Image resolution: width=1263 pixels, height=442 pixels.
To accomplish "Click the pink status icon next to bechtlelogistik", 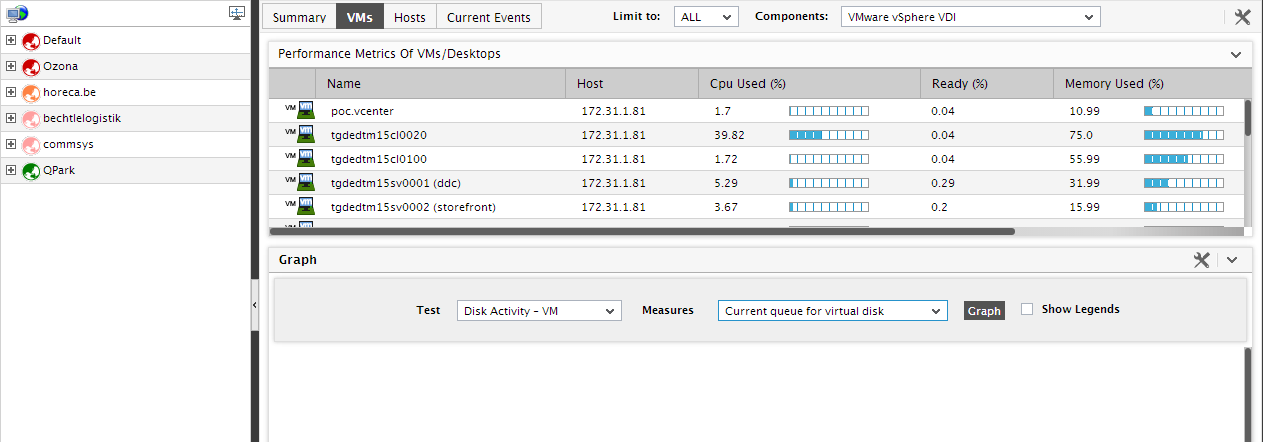I will coord(30,119).
